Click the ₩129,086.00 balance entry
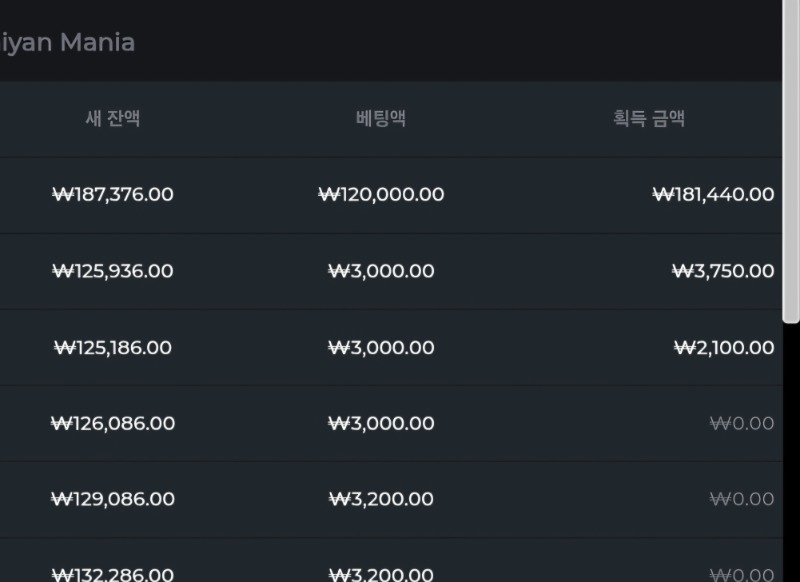This screenshot has width=800, height=582. point(113,499)
